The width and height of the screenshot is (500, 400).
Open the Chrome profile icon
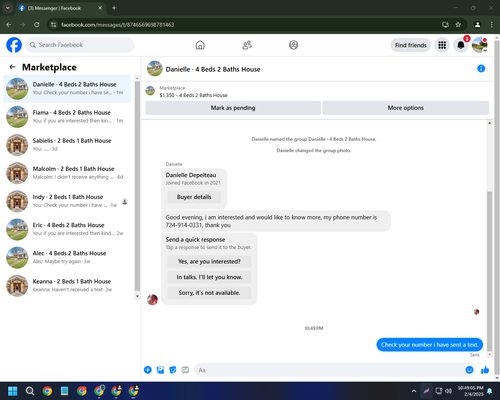coord(478,25)
